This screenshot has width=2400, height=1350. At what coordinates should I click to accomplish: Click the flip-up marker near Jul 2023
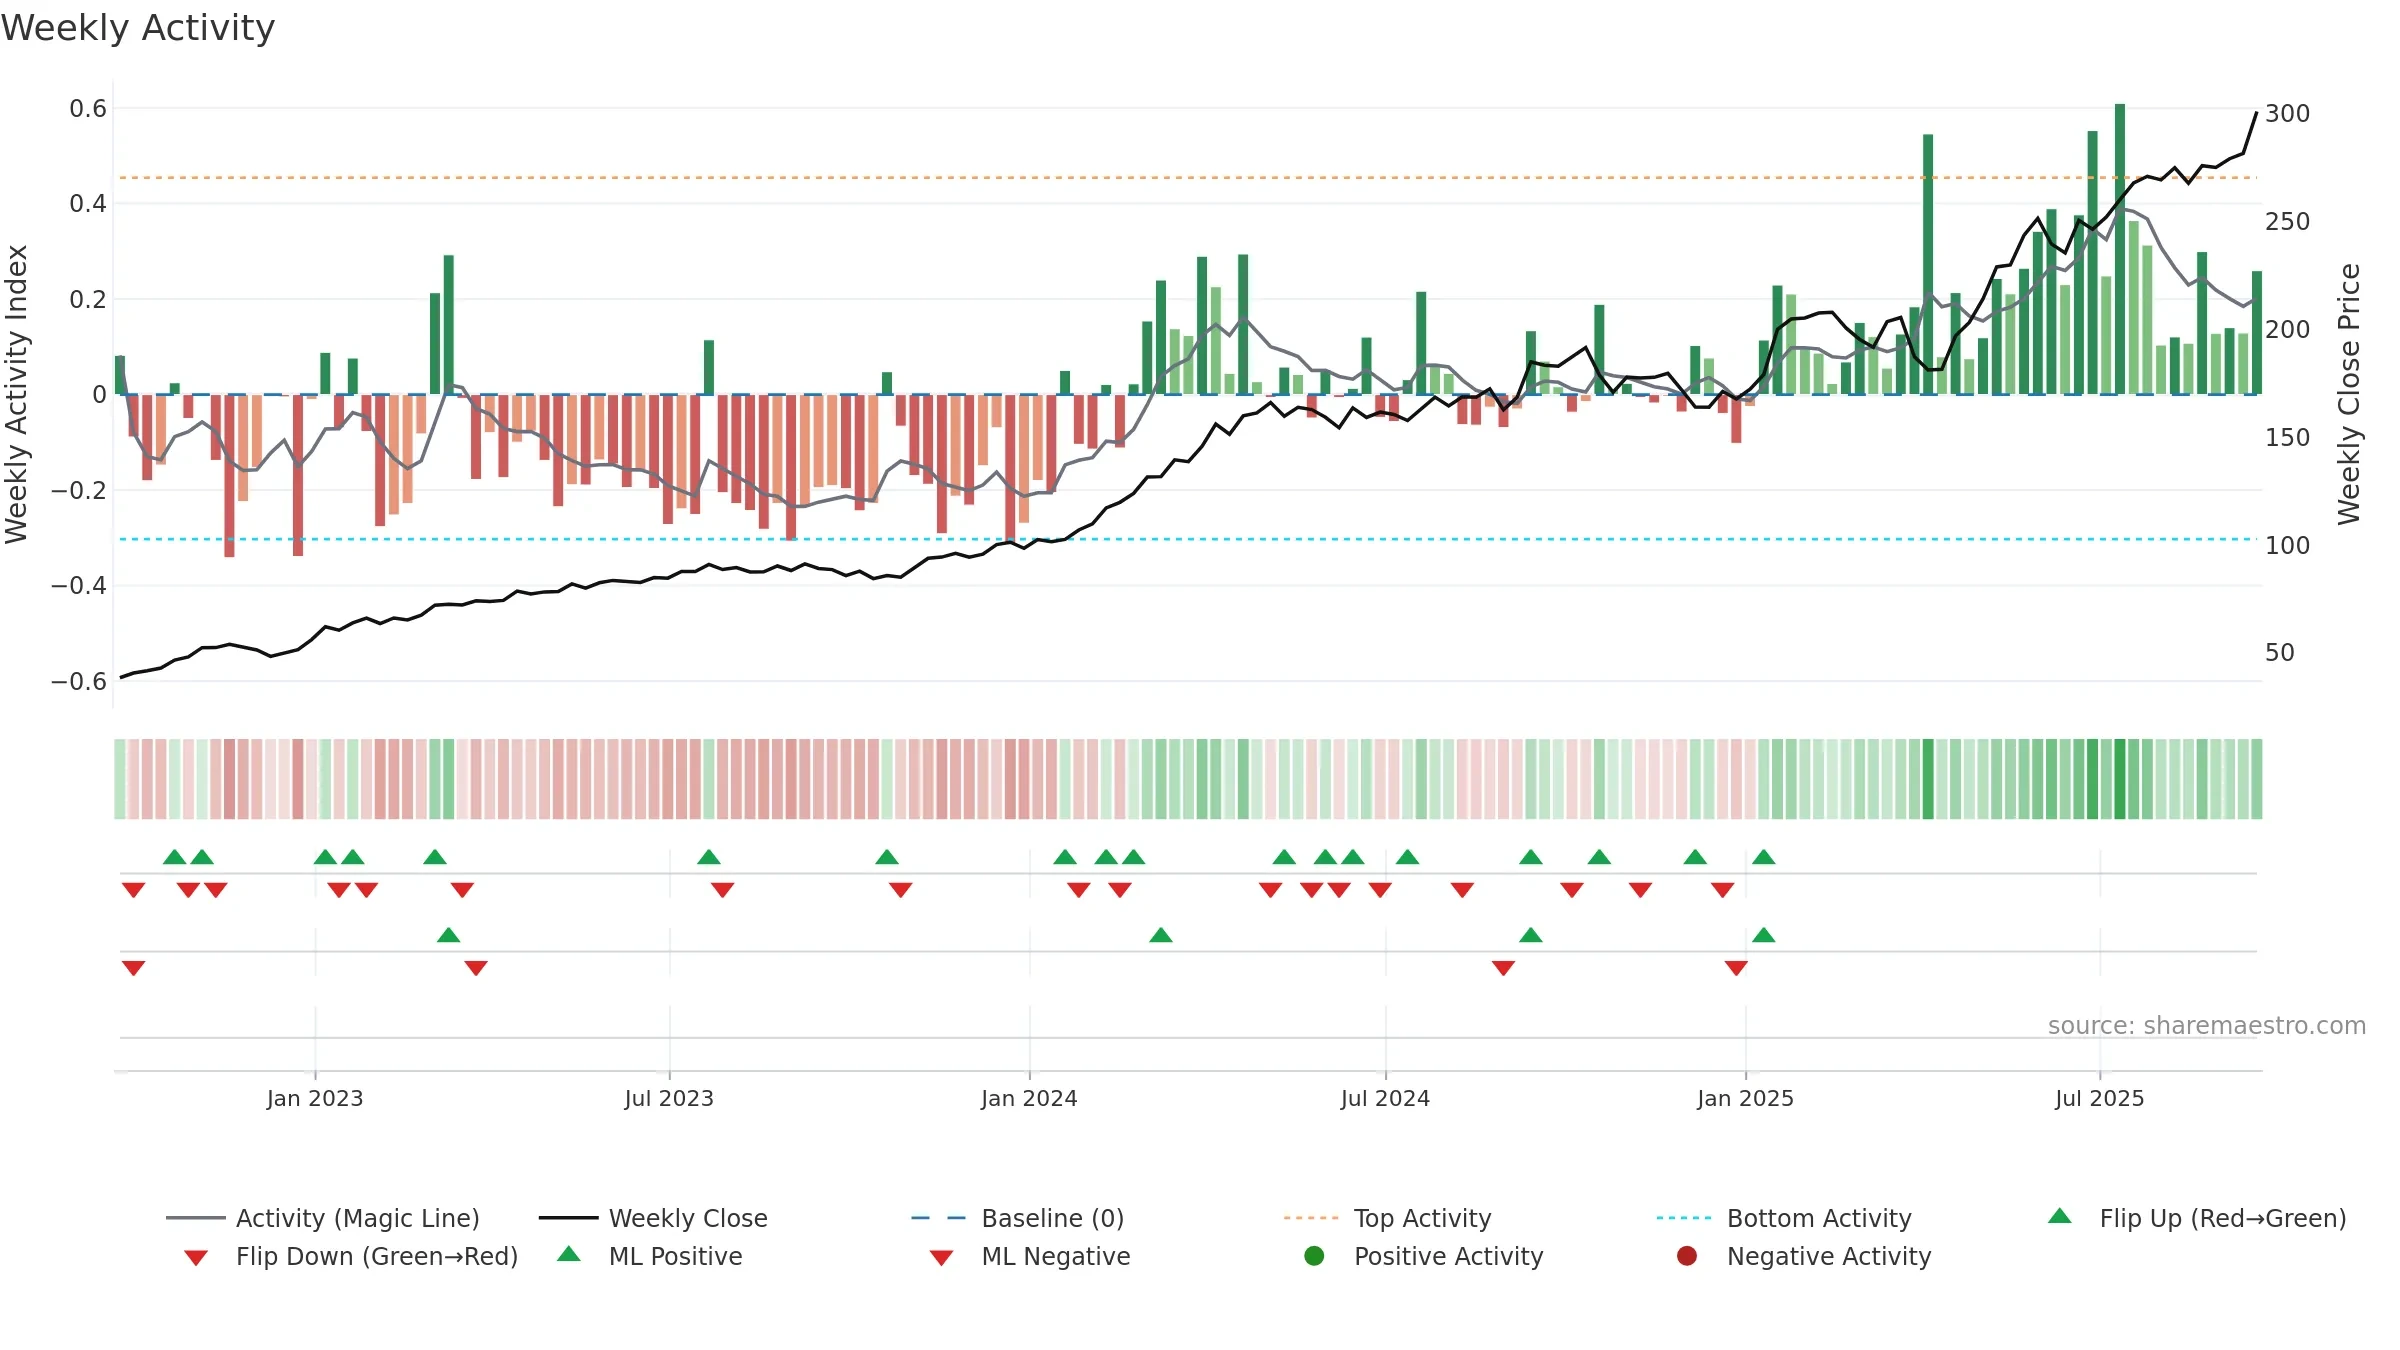(709, 857)
